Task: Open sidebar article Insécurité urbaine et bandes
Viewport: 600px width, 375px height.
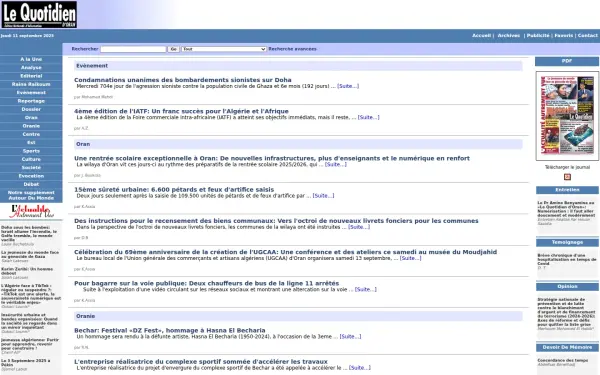Action: click(29, 321)
